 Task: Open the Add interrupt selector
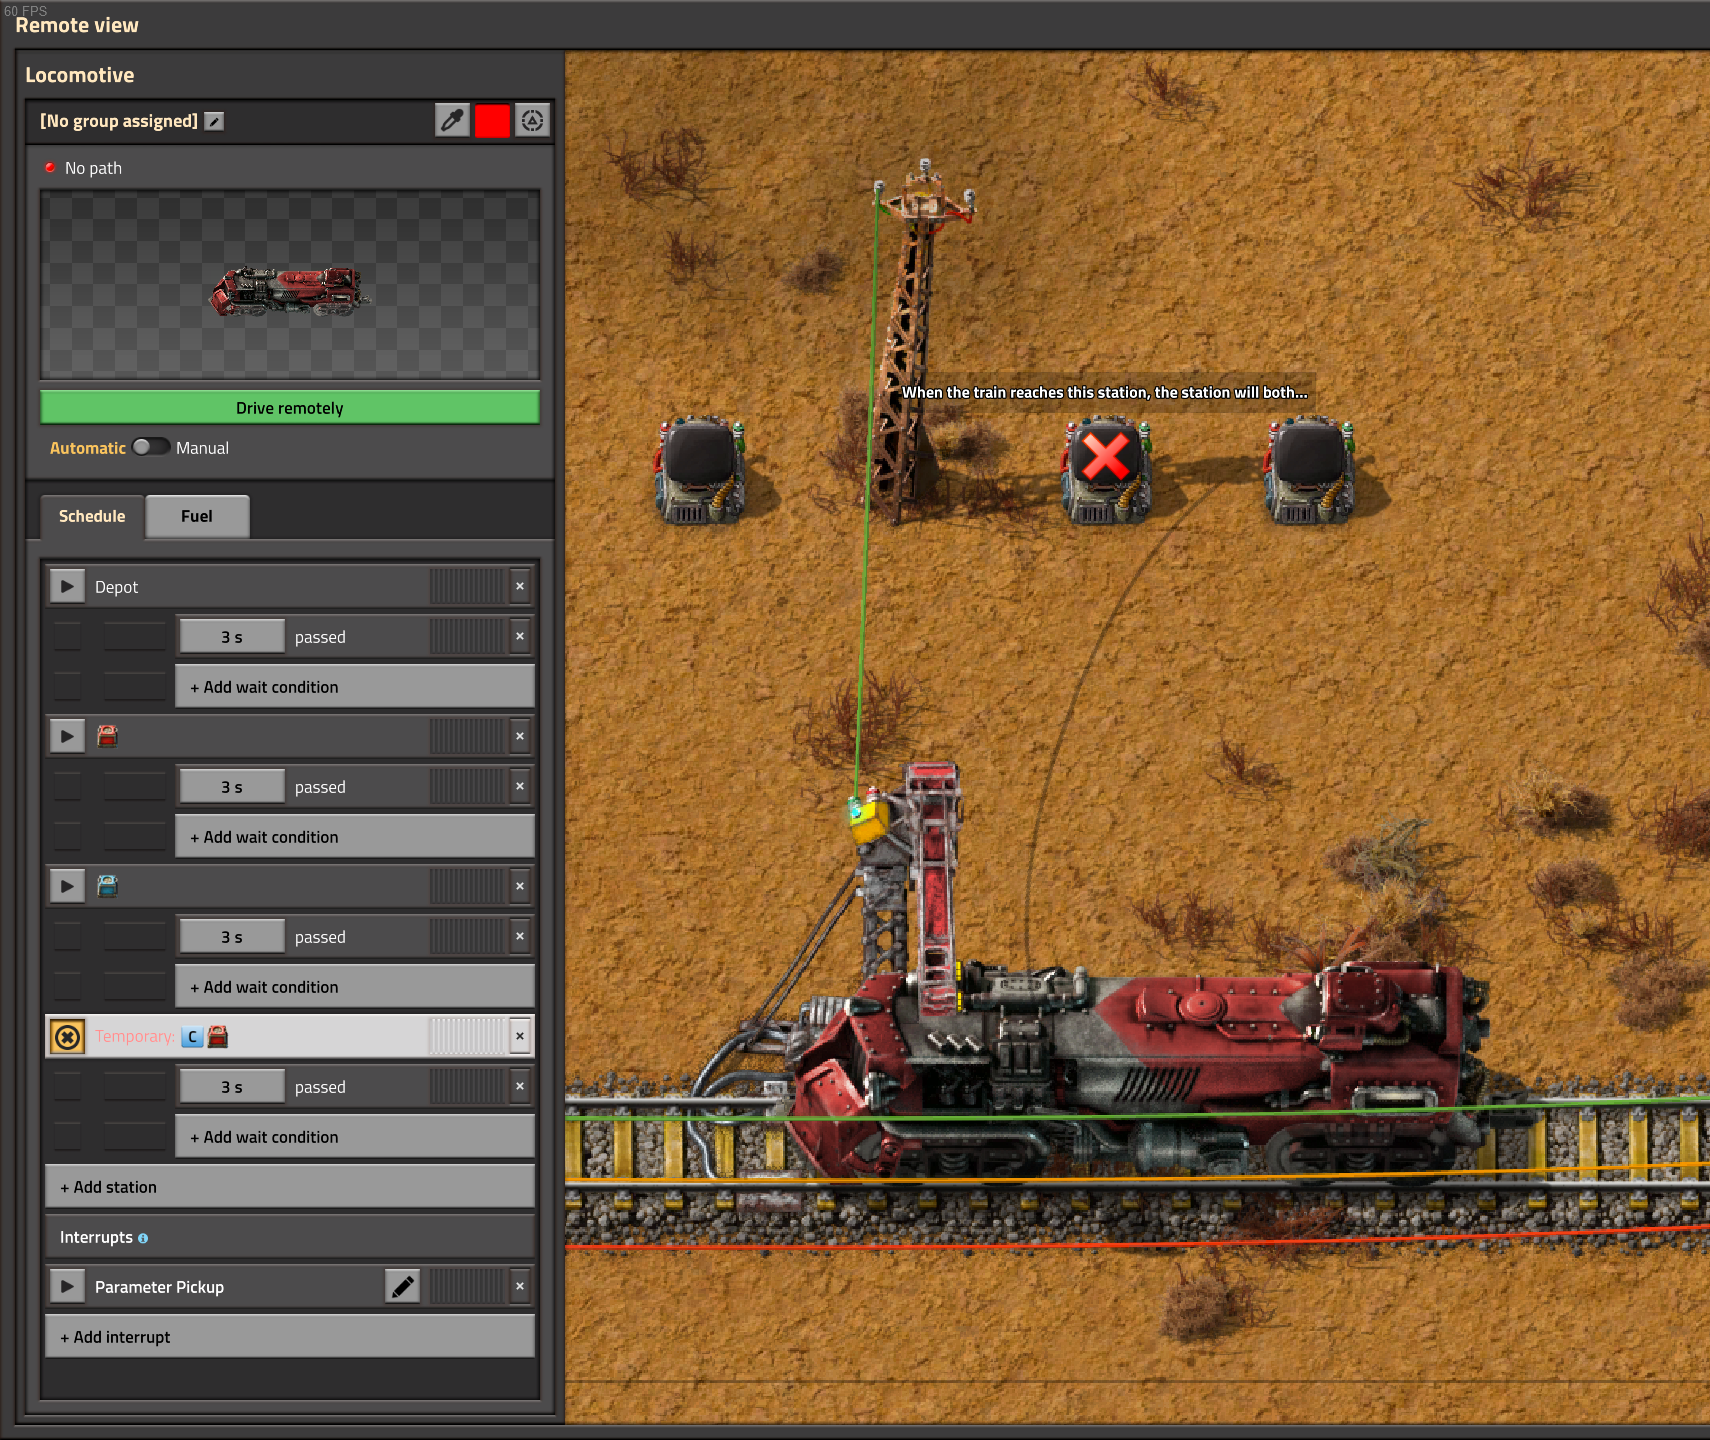289,1337
